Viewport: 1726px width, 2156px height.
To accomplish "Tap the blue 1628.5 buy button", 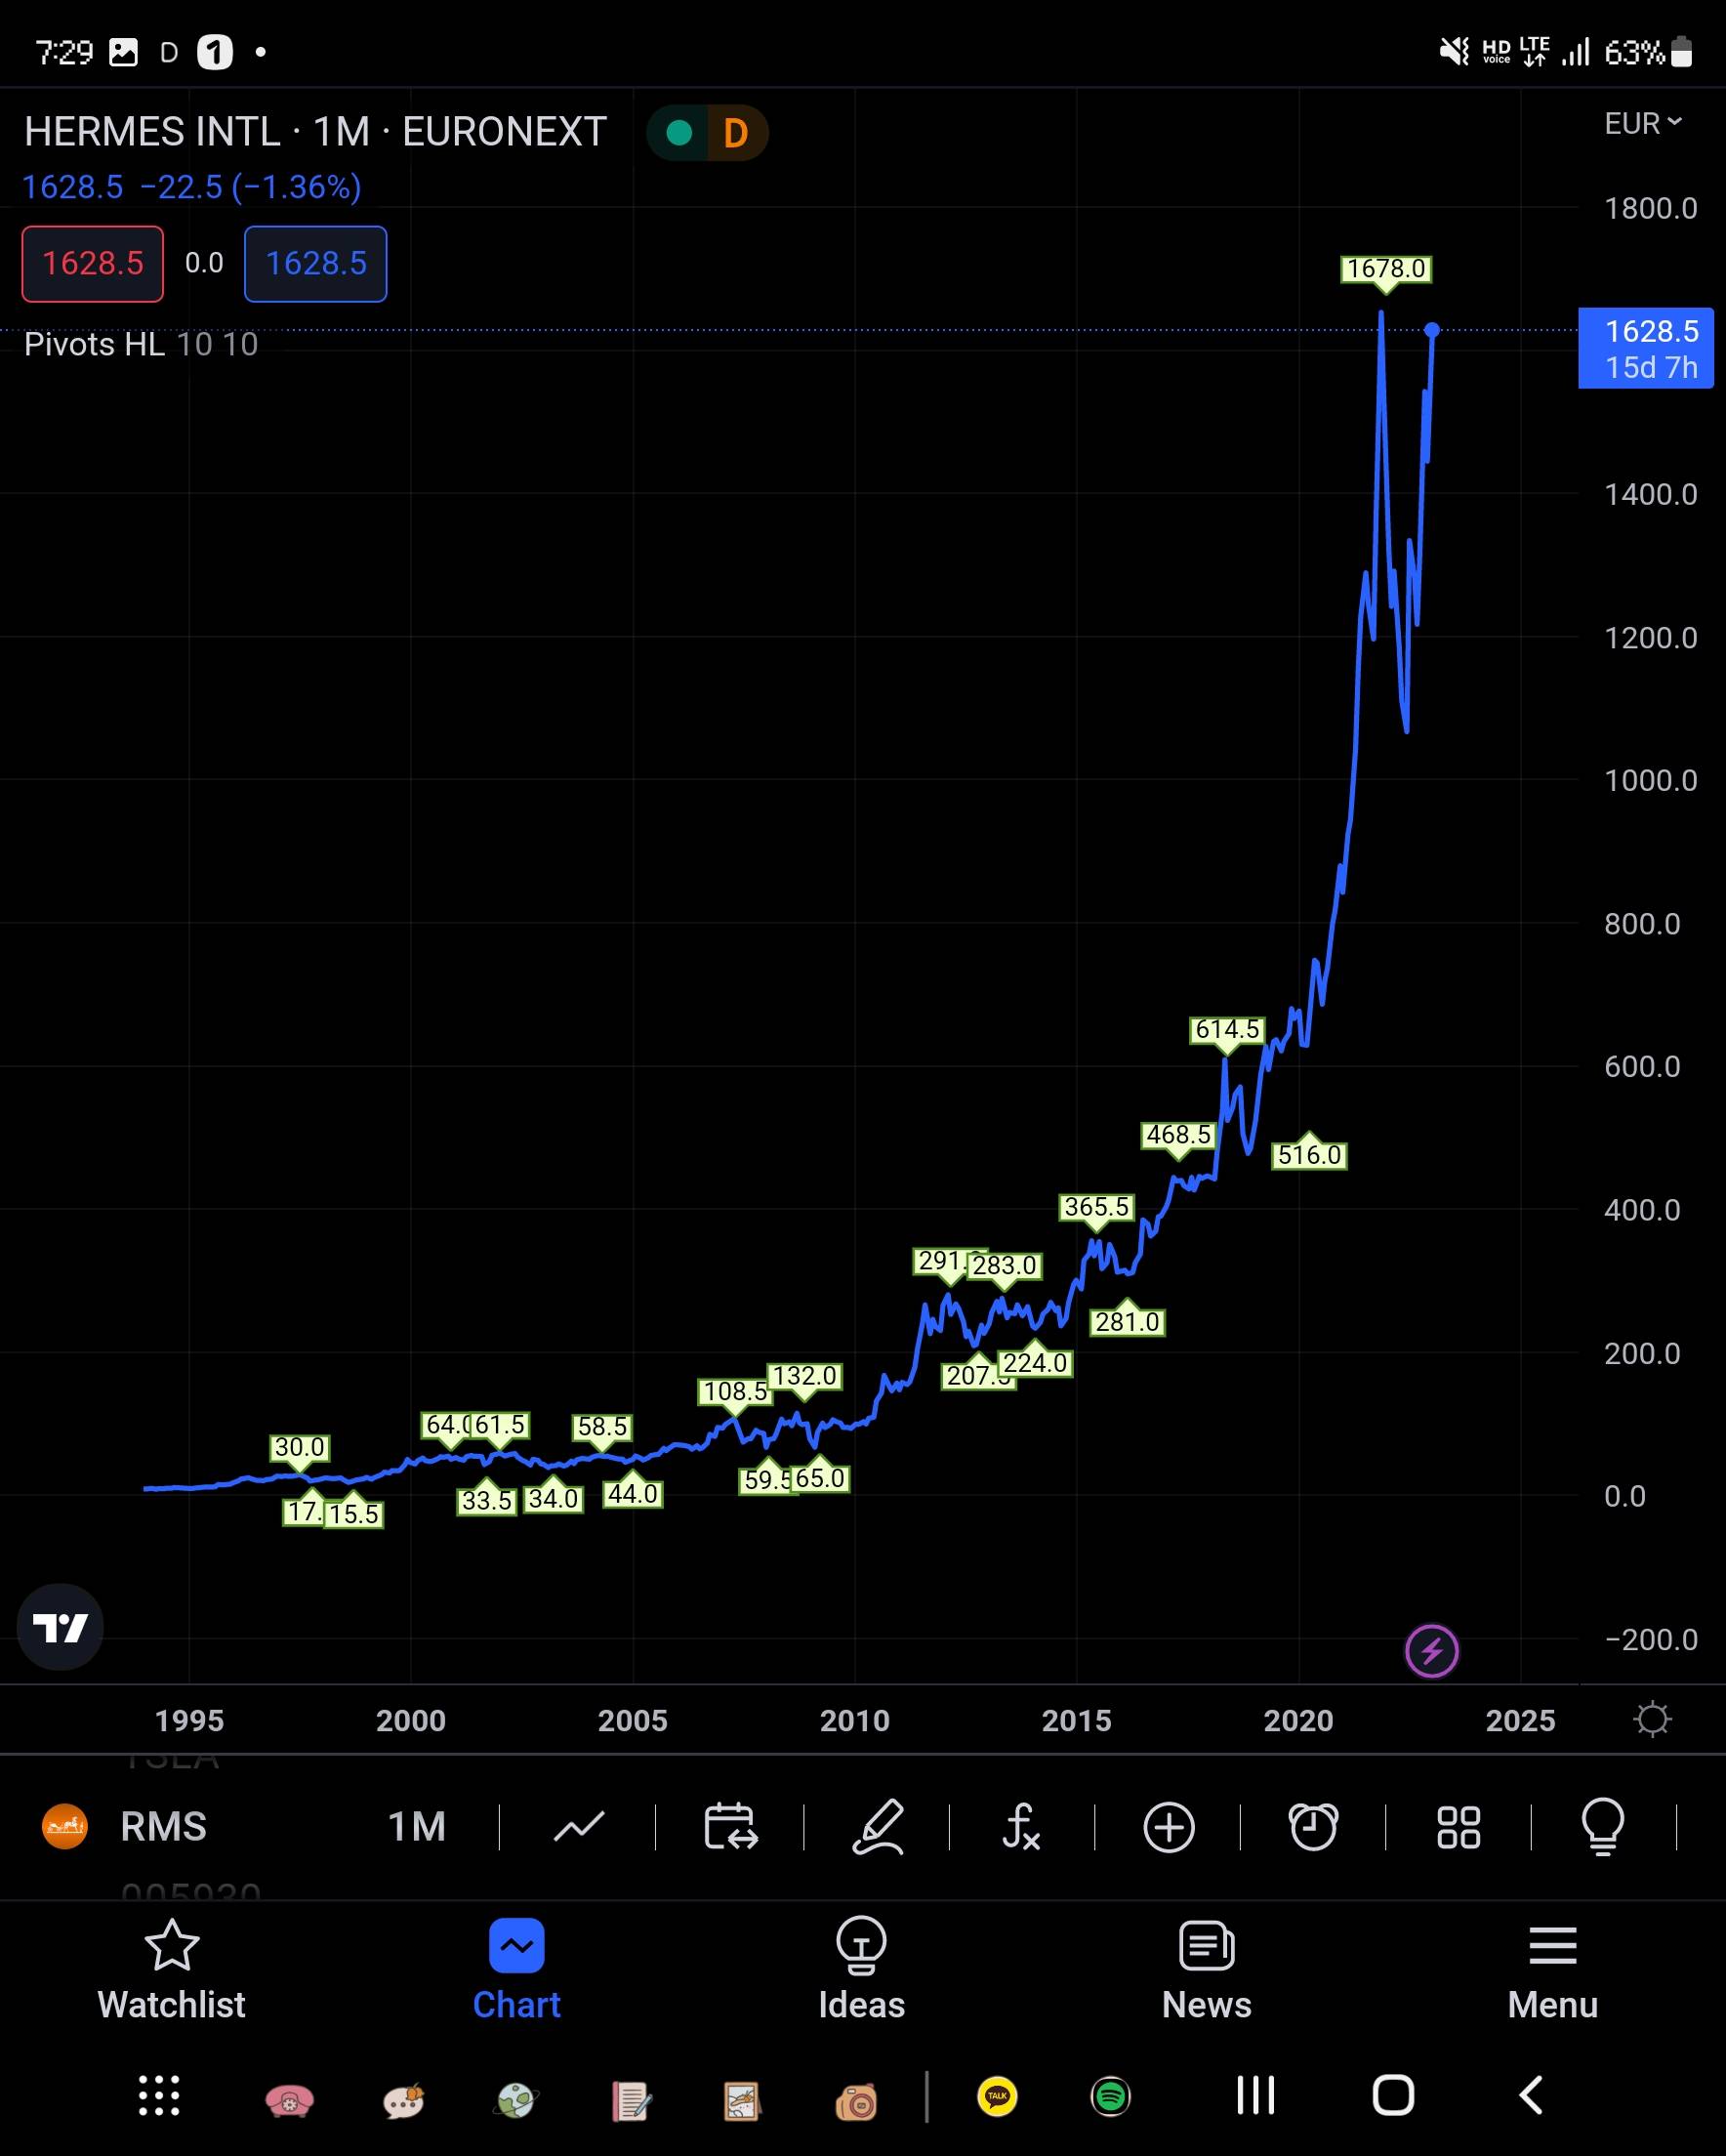I will click(315, 264).
